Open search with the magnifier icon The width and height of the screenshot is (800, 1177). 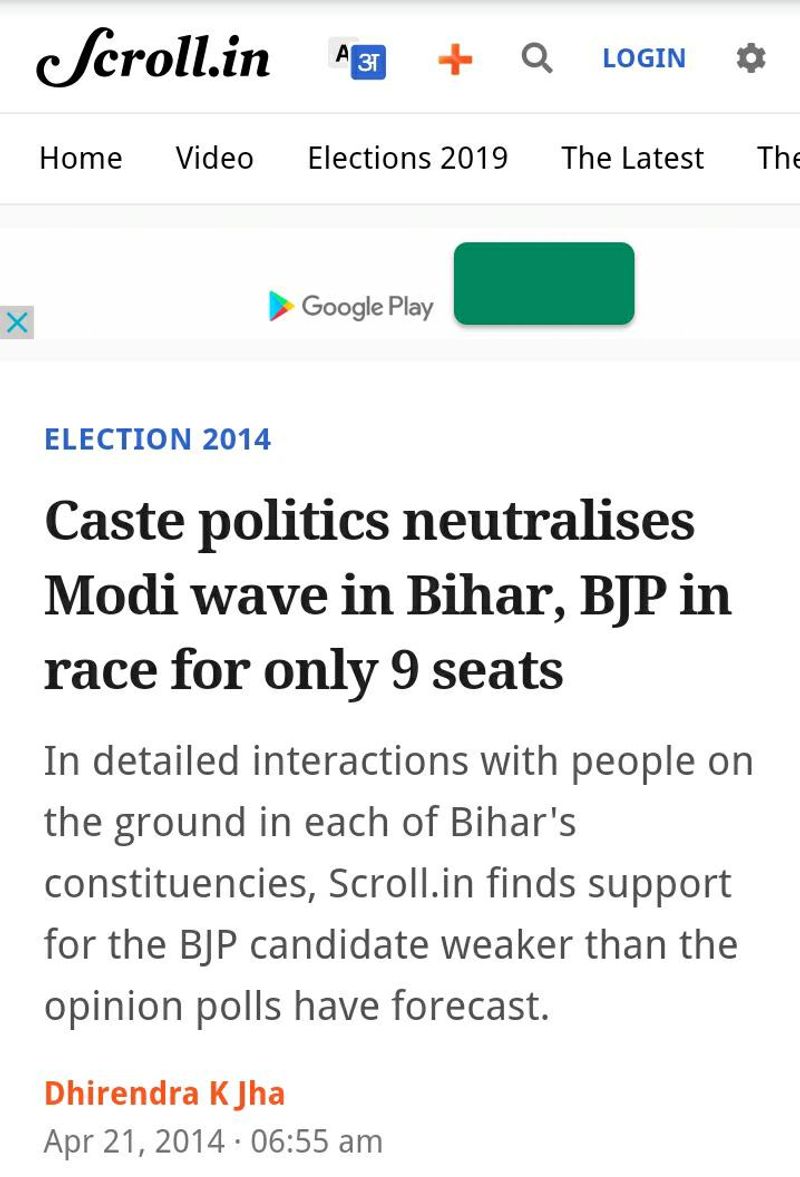click(x=537, y=59)
